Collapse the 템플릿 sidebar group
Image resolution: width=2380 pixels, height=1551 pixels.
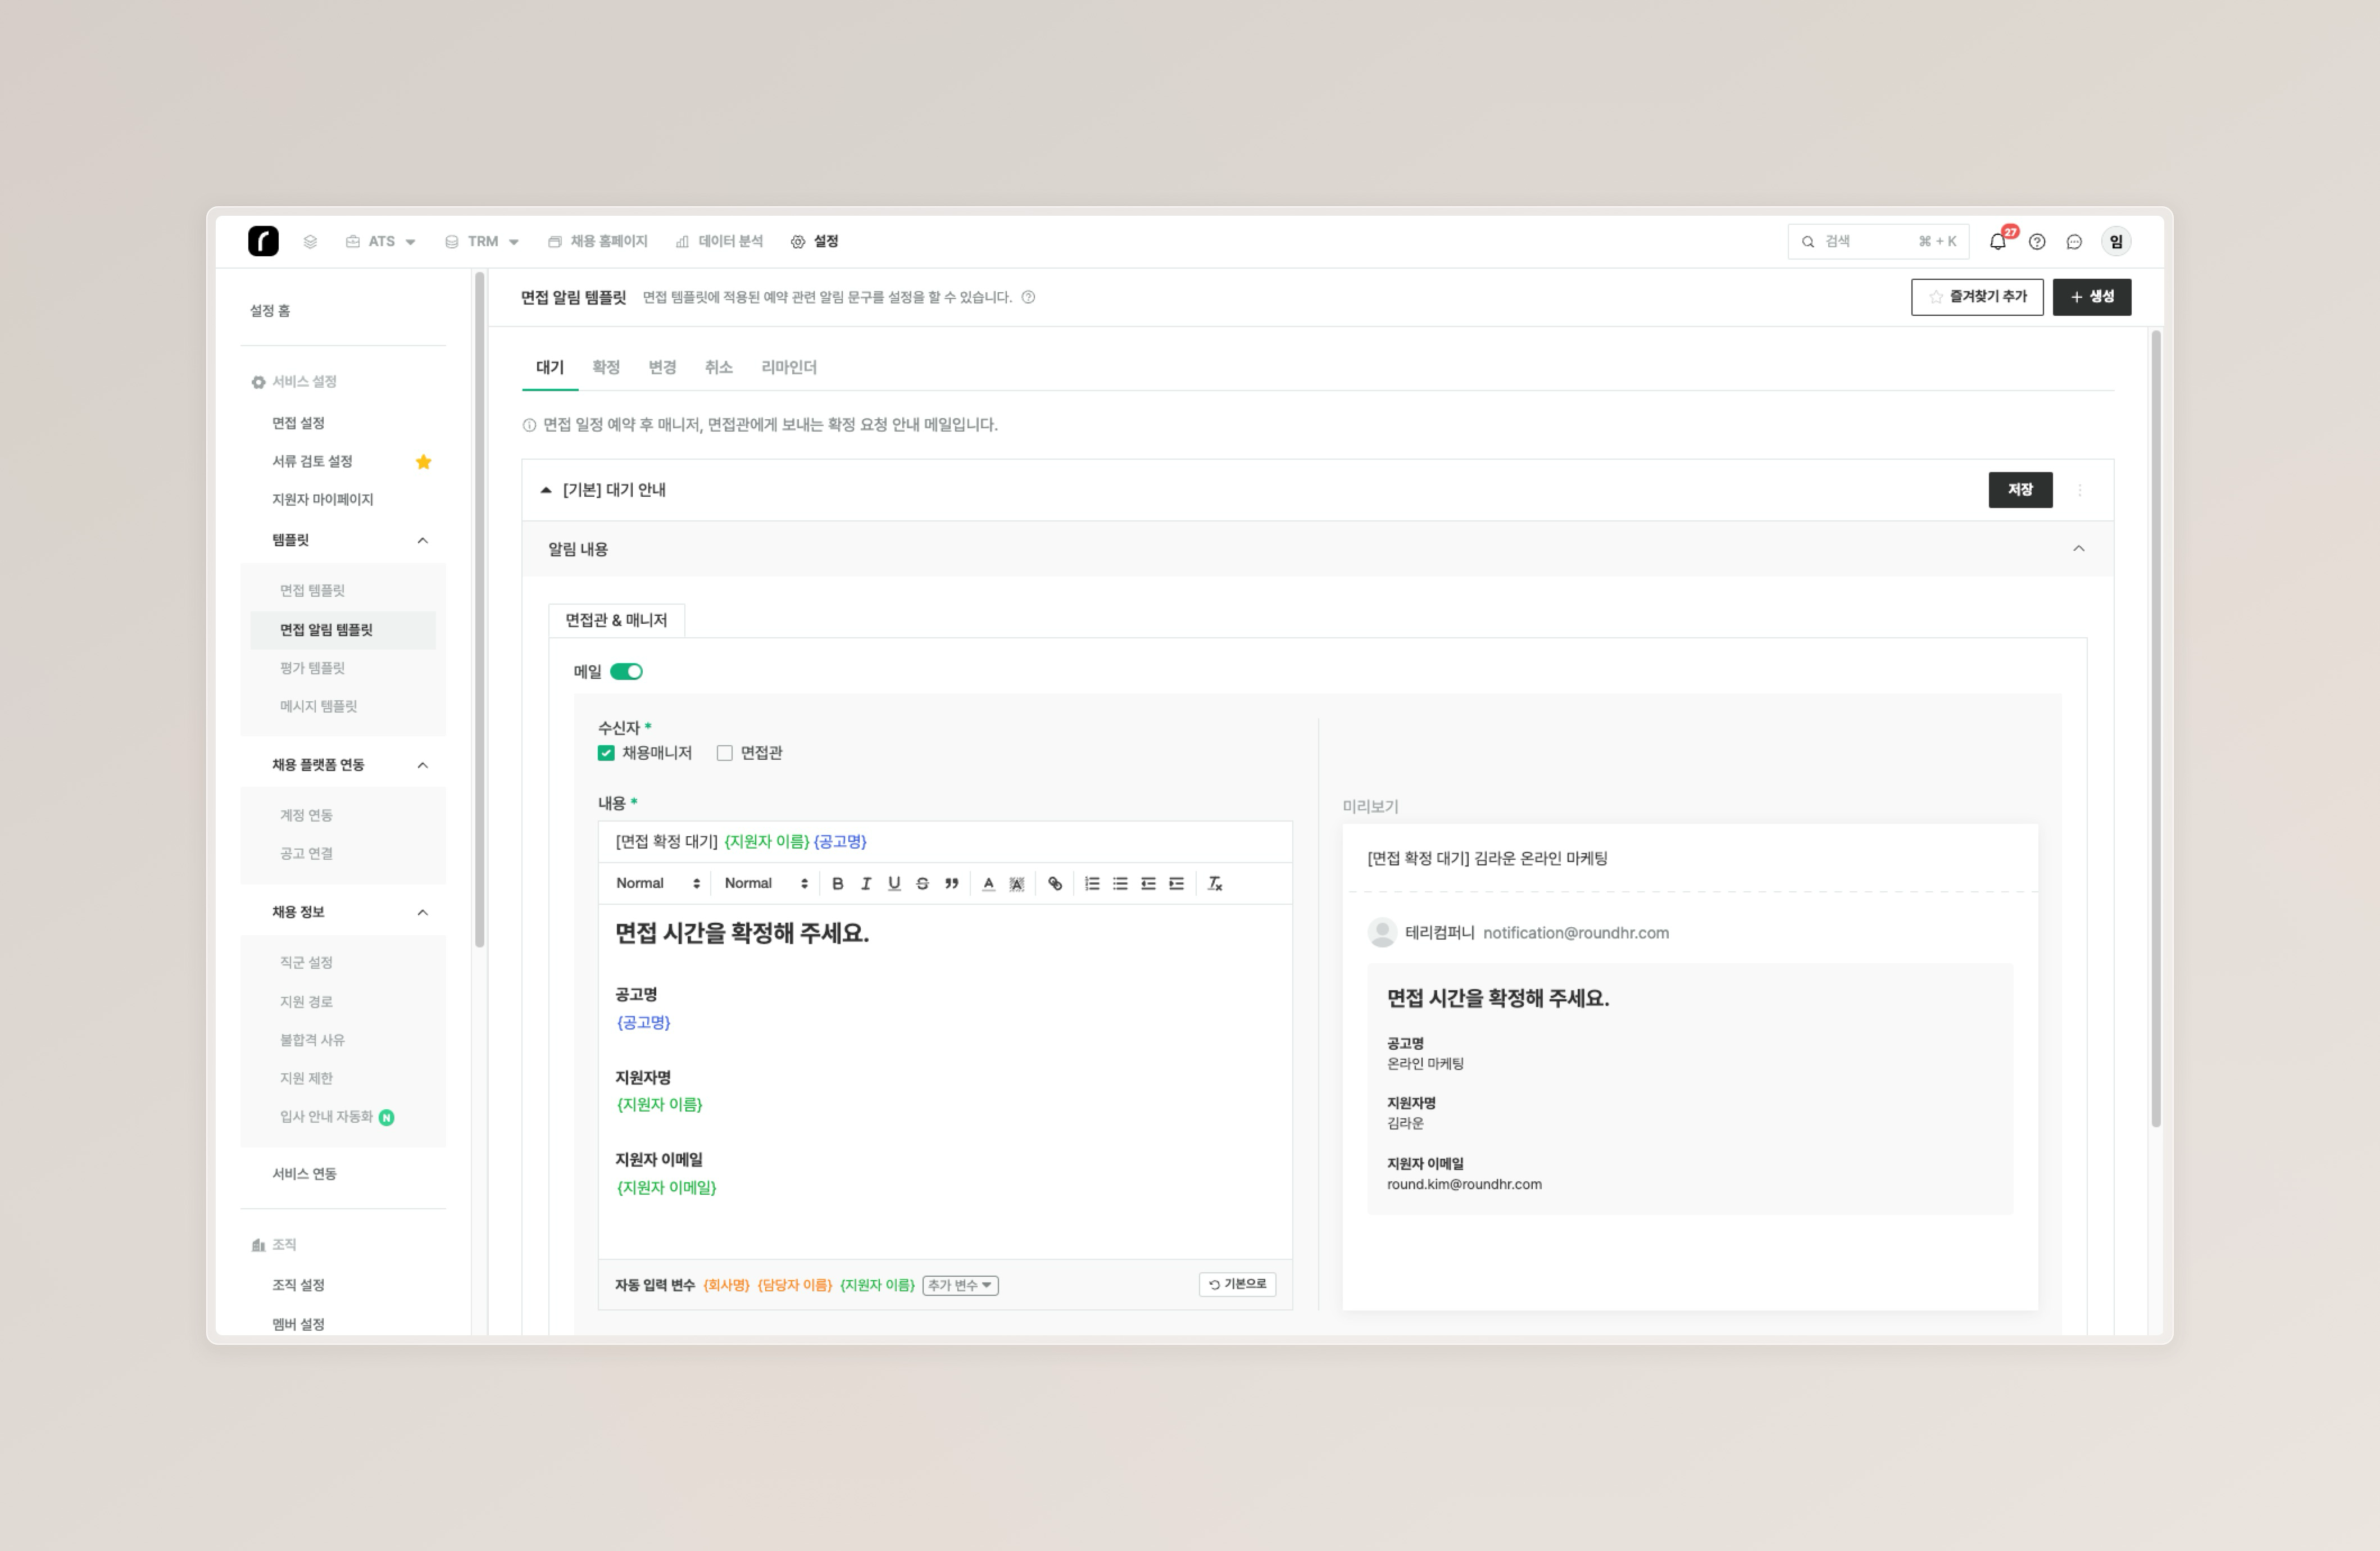click(x=422, y=540)
